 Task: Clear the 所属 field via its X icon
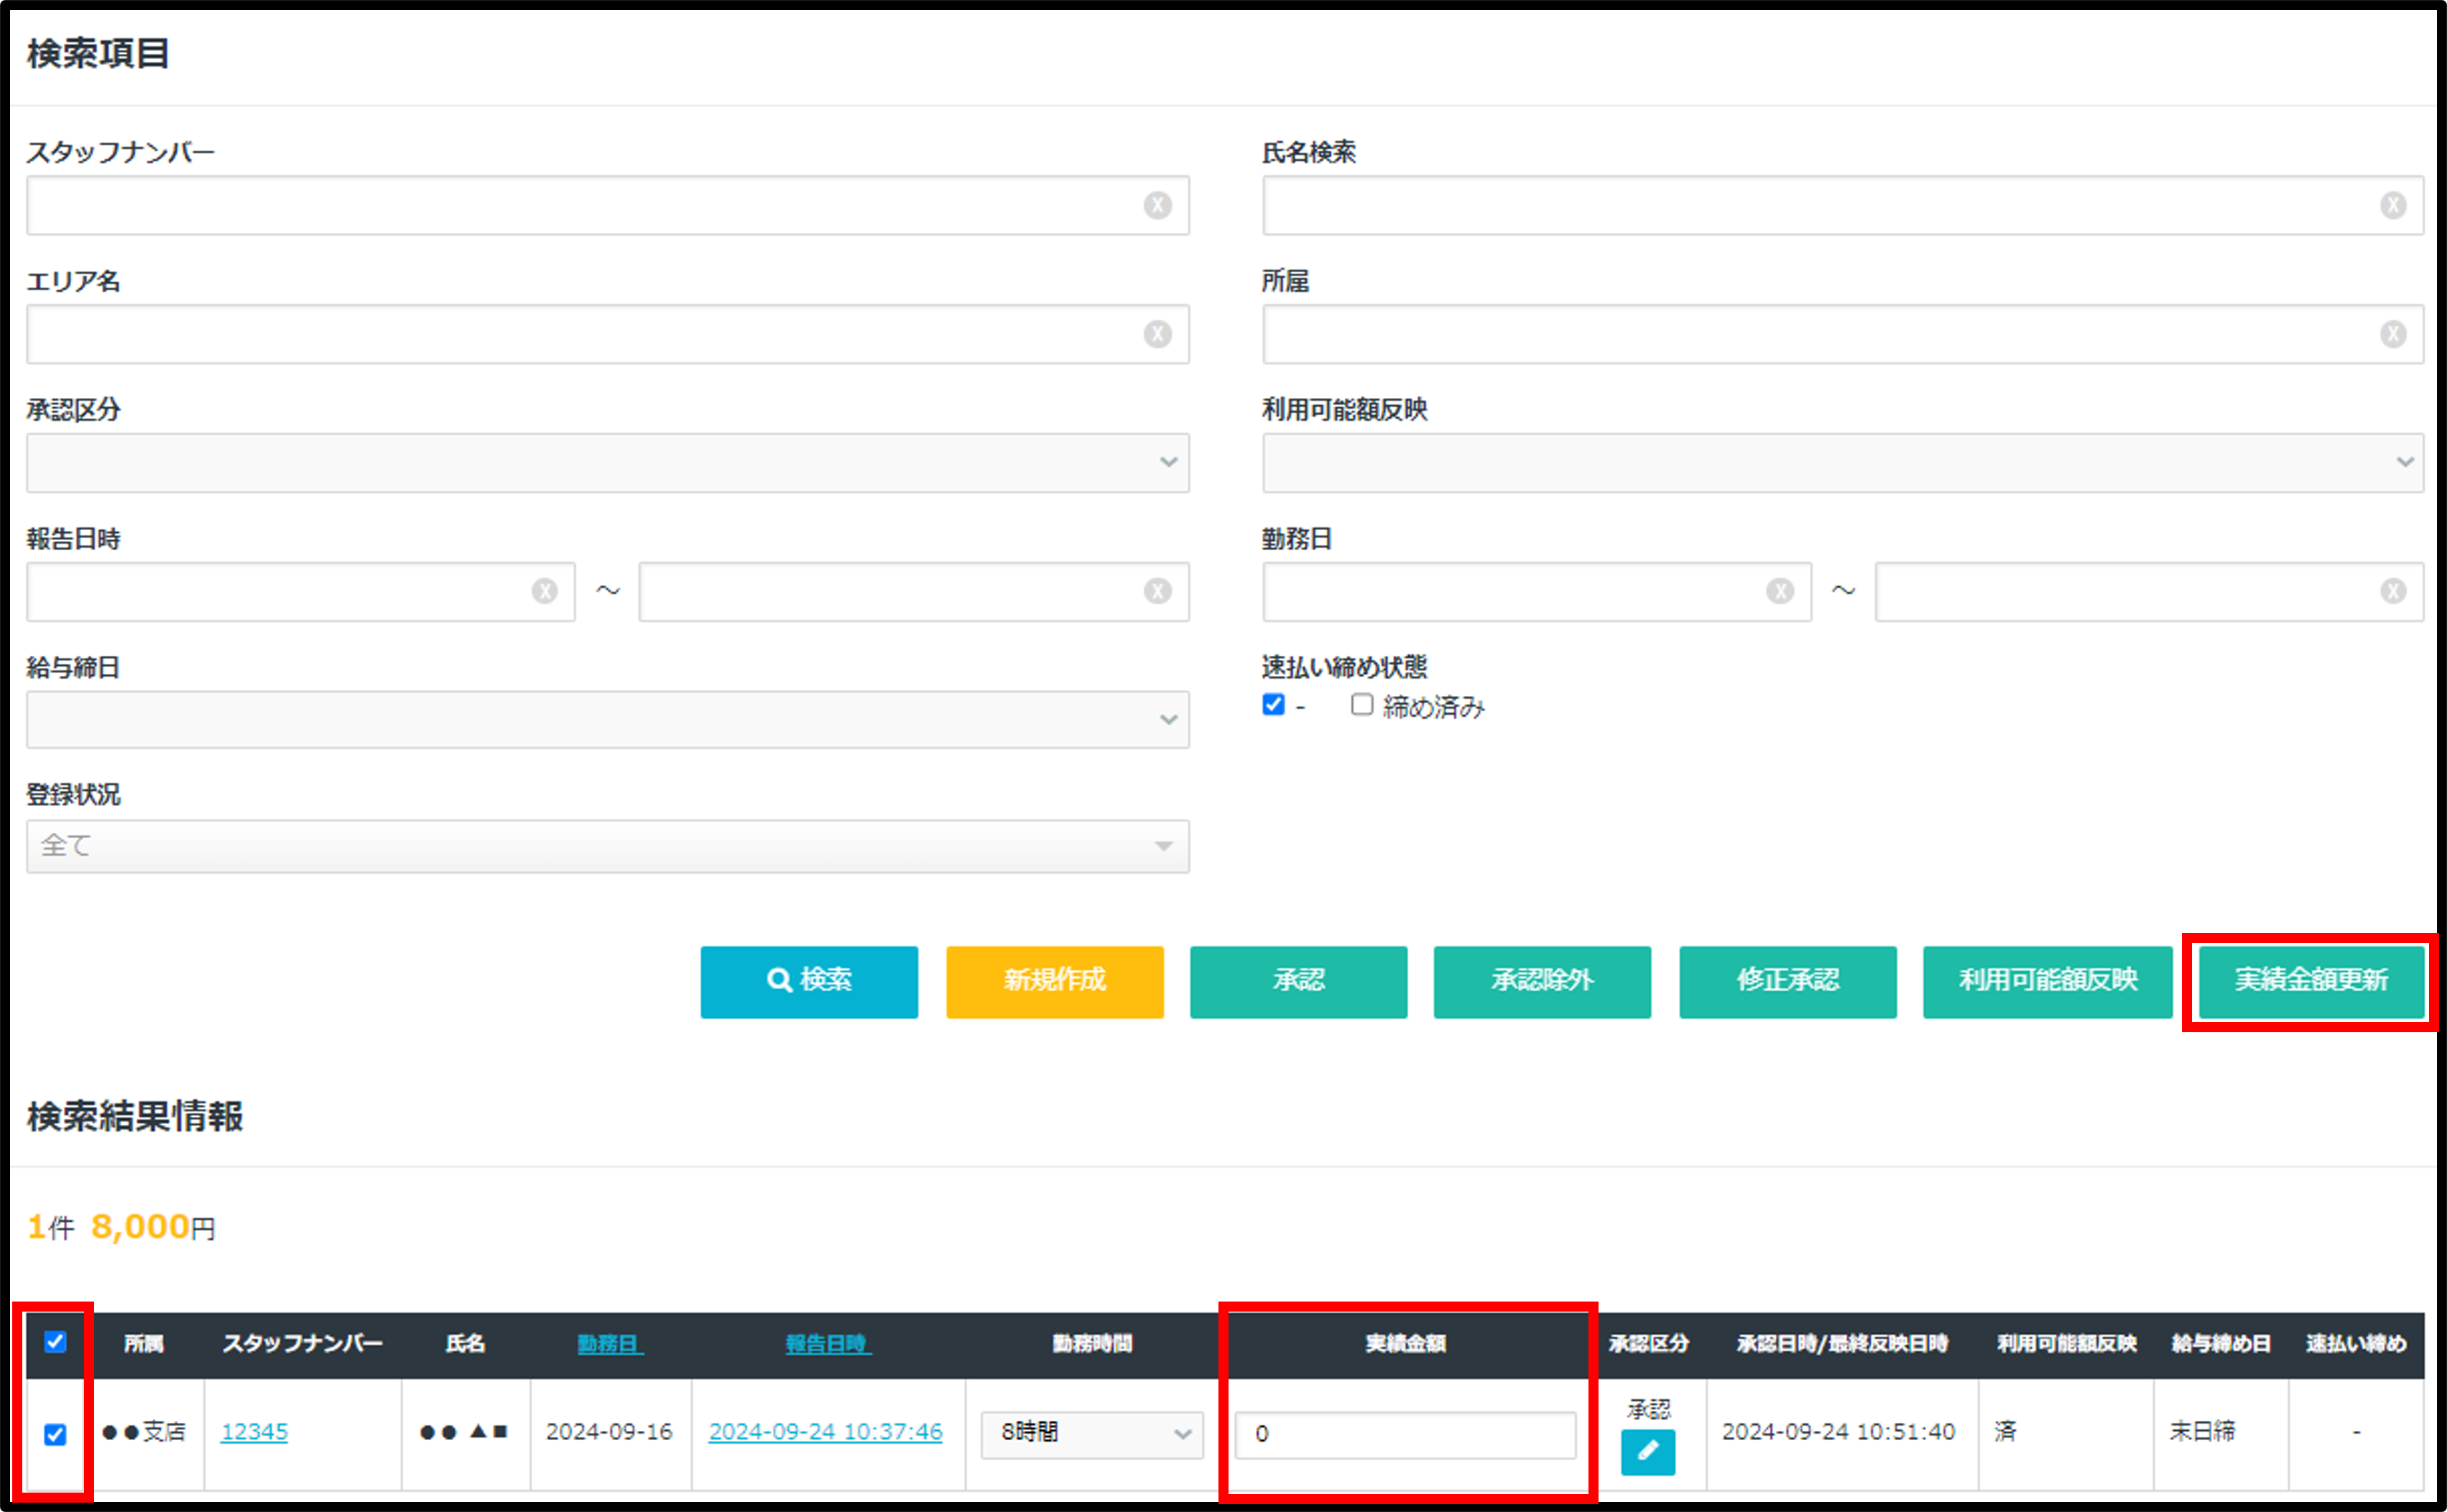pyautogui.click(x=2392, y=334)
